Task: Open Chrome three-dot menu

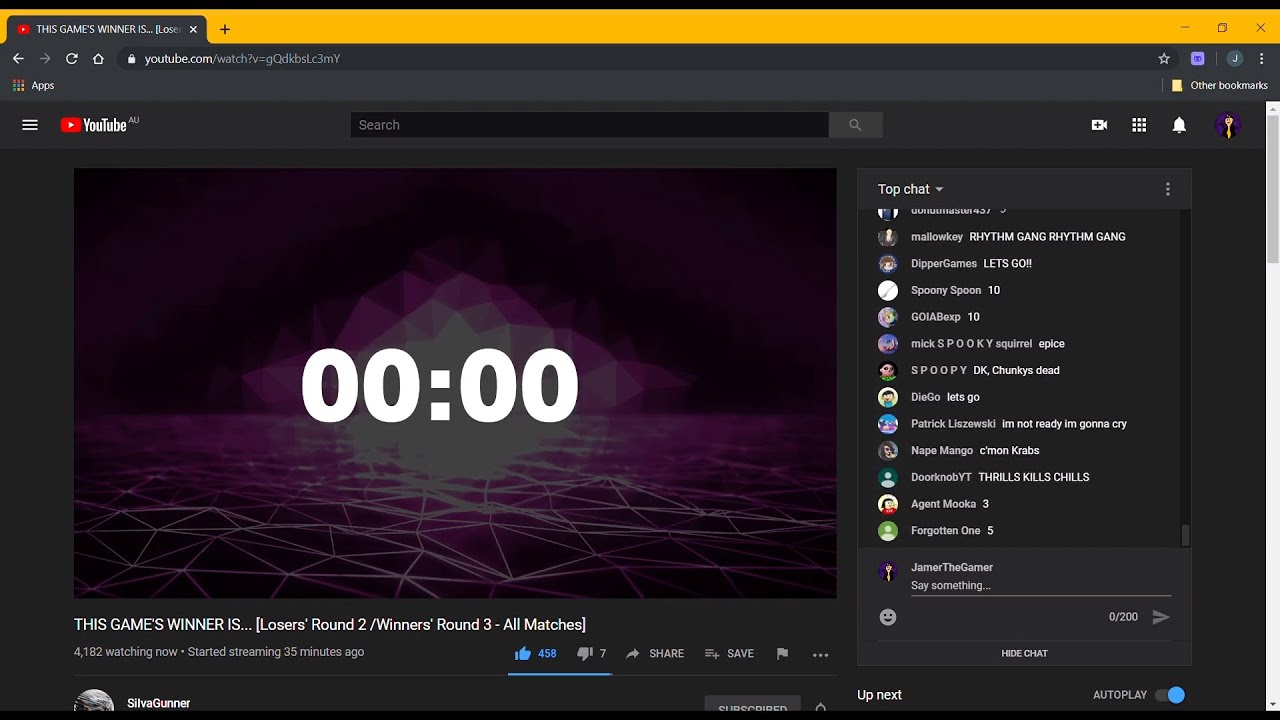Action: (1262, 59)
